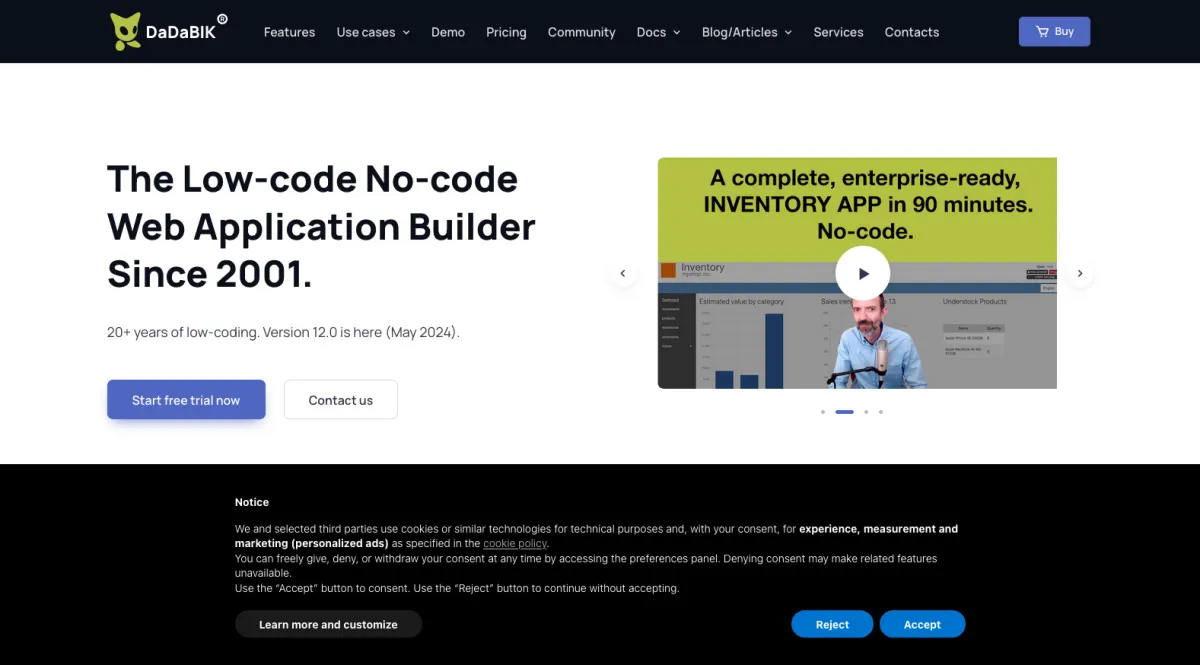Click the DaDaBIK logo

pyautogui.click(x=168, y=31)
